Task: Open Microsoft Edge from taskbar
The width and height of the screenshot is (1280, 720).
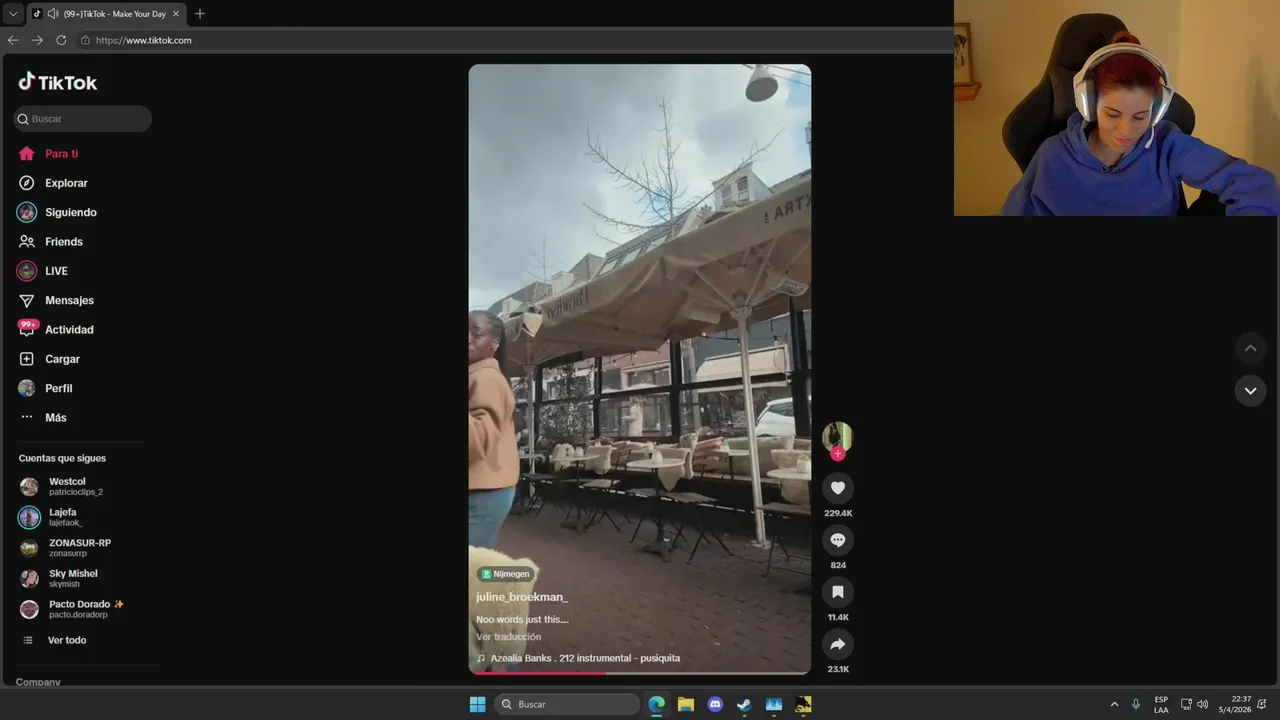Action: (656, 704)
